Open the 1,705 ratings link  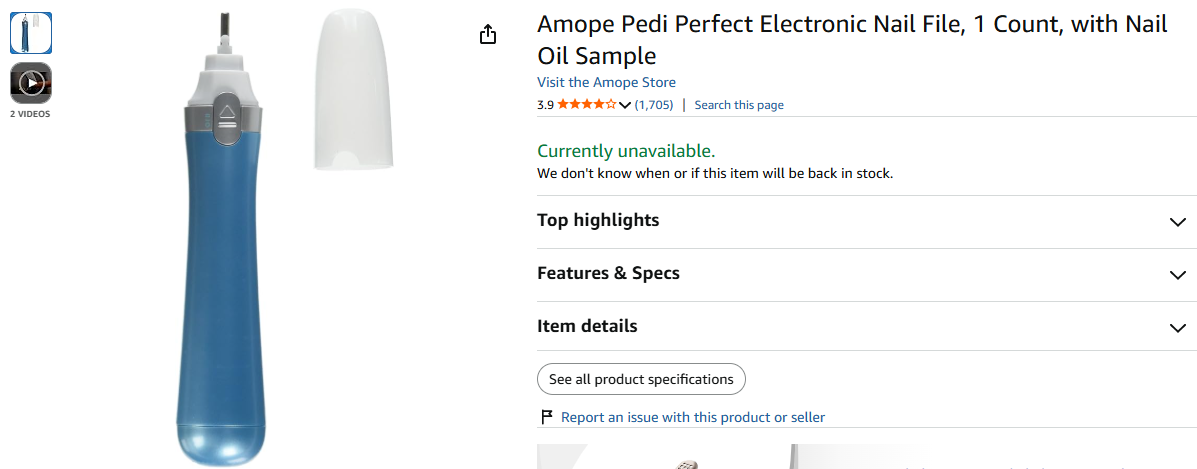(654, 105)
